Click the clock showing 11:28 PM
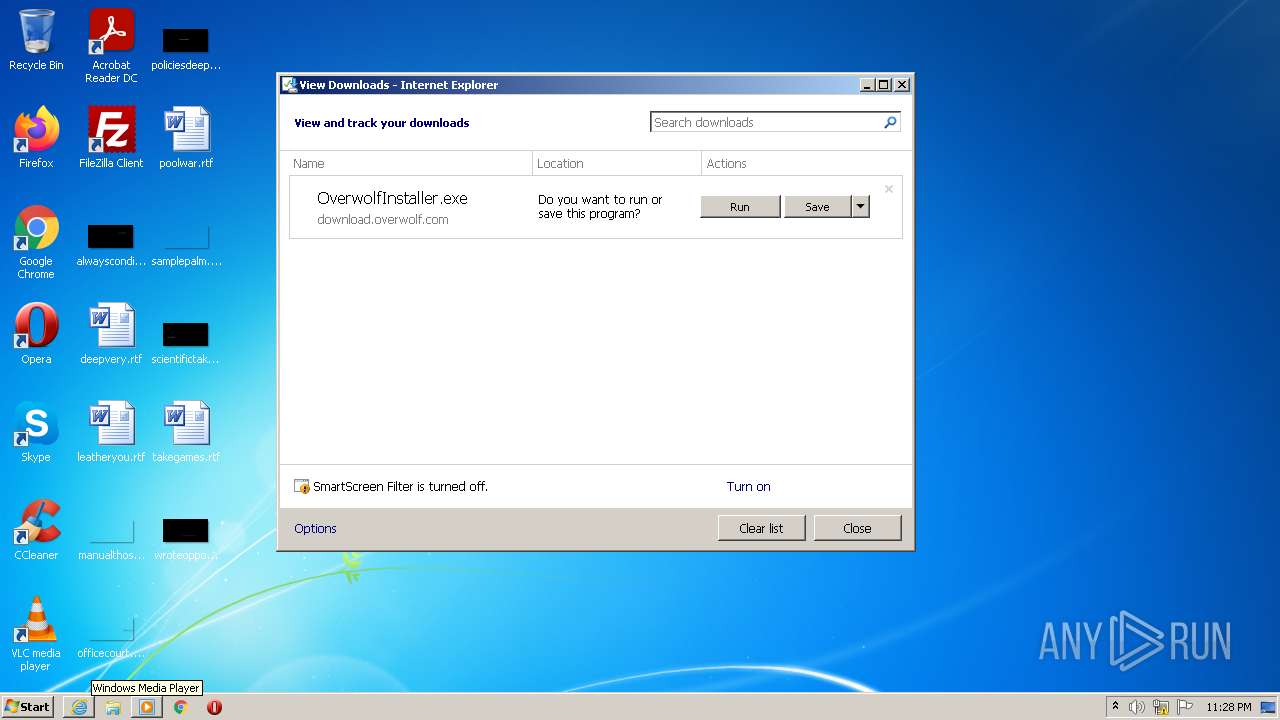This screenshot has width=1280, height=720. click(x=1229, y=707)
